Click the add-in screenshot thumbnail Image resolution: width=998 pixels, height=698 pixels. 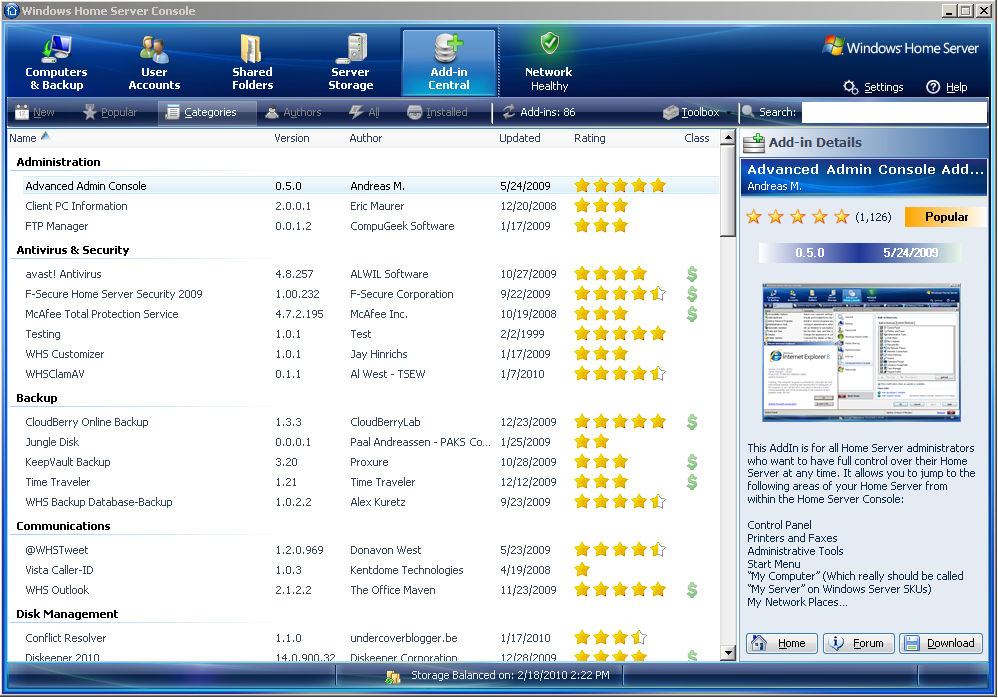coord(861,352)
